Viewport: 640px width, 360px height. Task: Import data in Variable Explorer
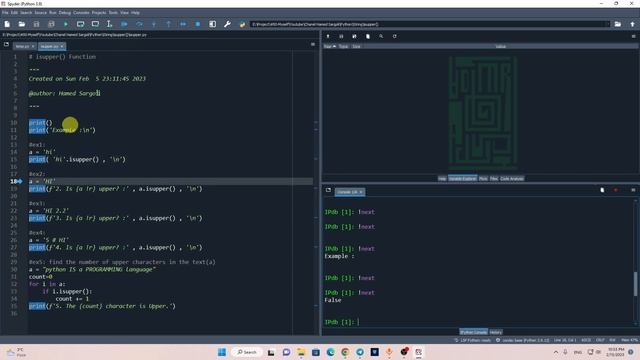pos(328,36)
